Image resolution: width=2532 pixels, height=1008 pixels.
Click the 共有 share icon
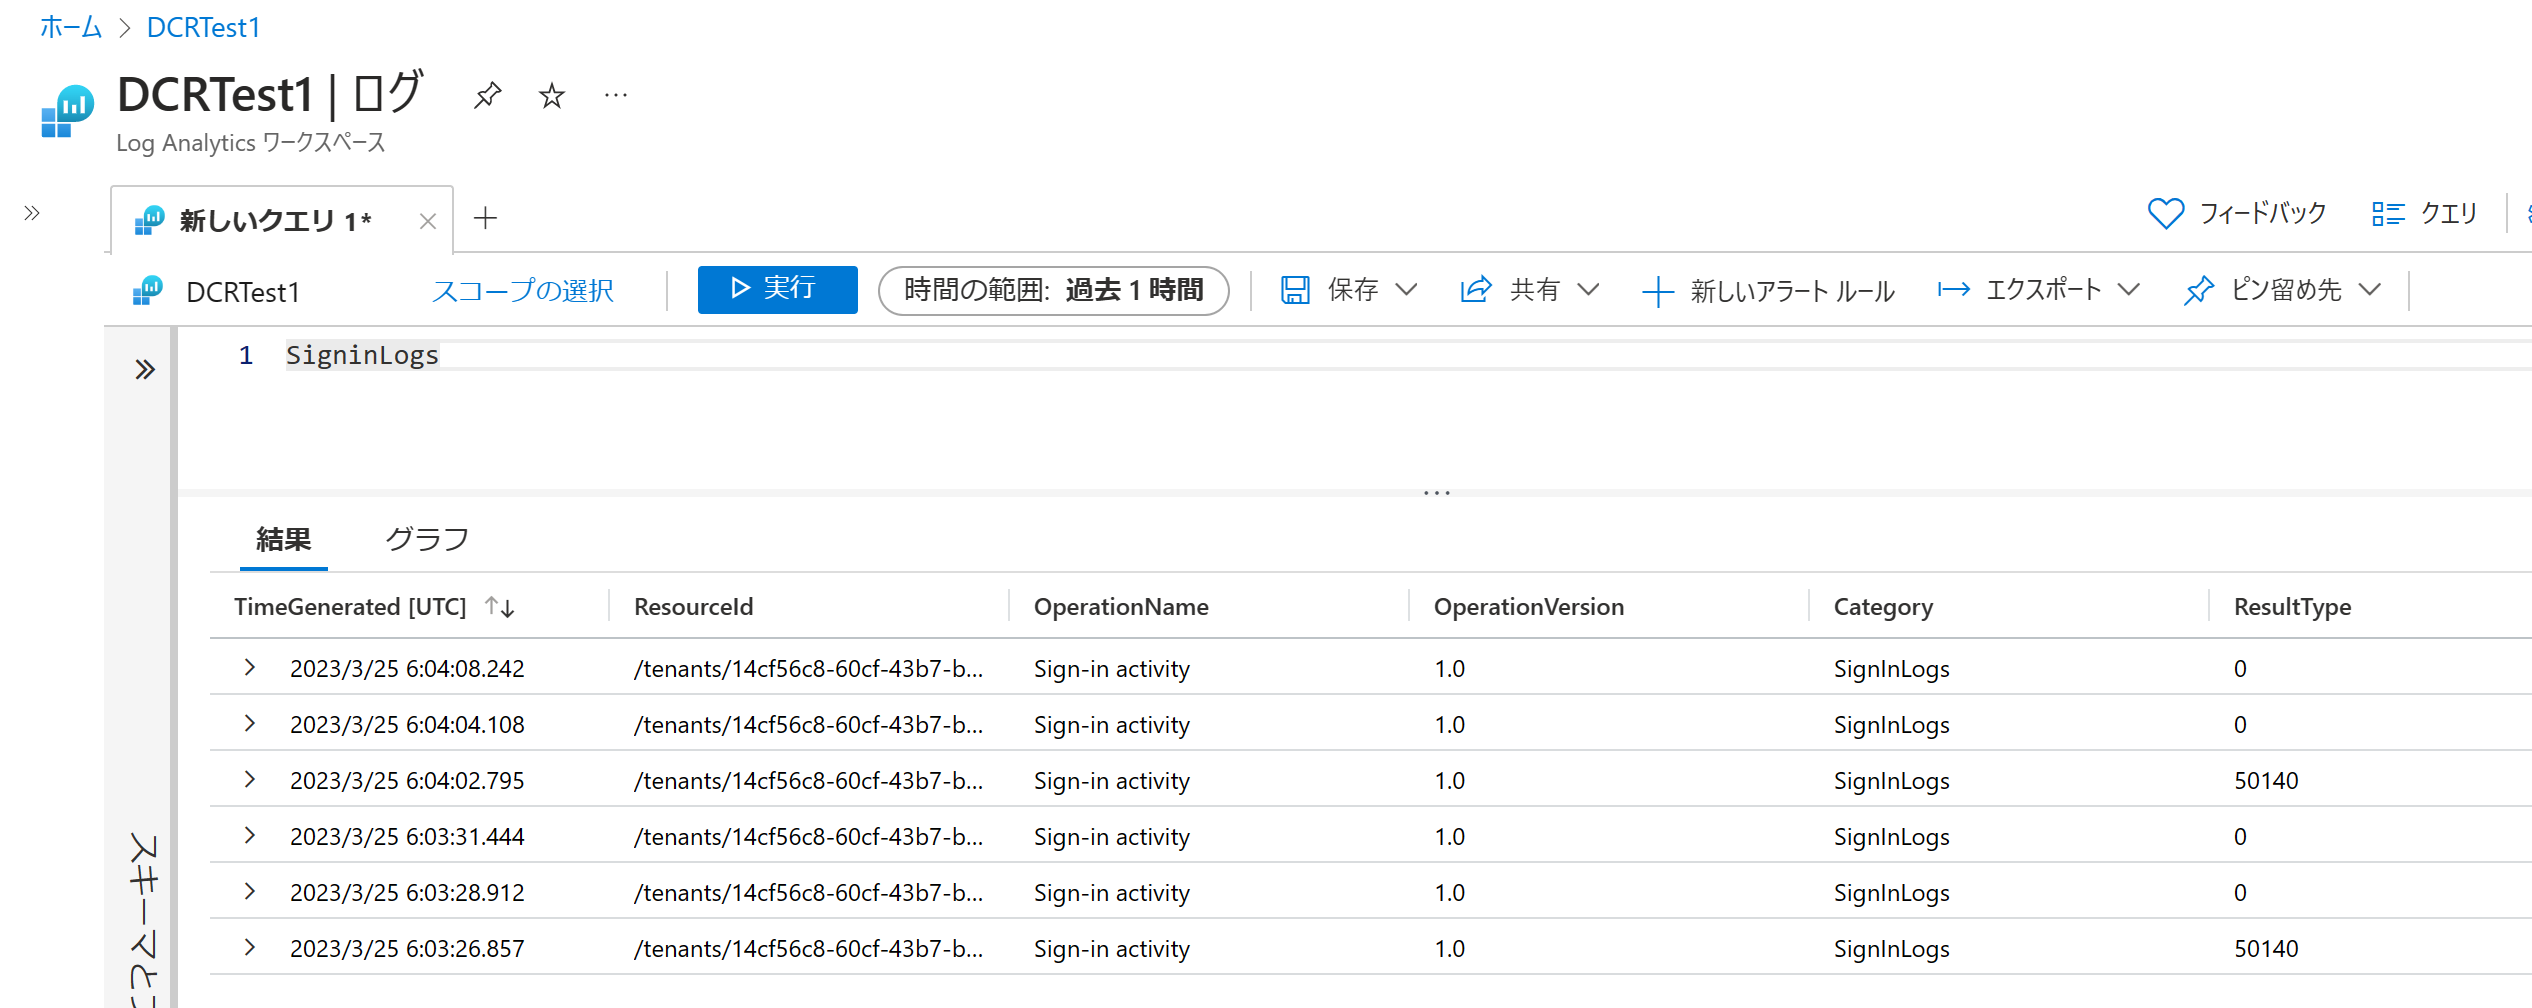[1475, 290]
